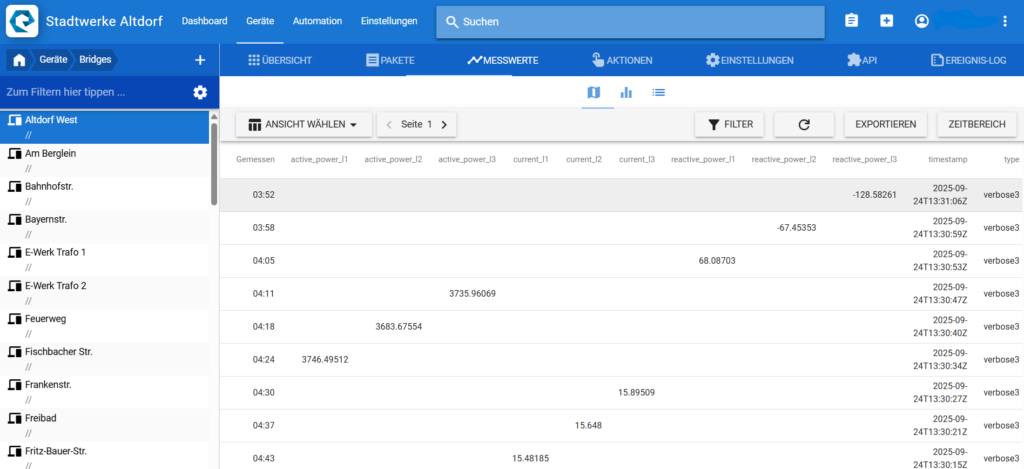
Task: Click the timestamp column header
Action: (948, 159)
